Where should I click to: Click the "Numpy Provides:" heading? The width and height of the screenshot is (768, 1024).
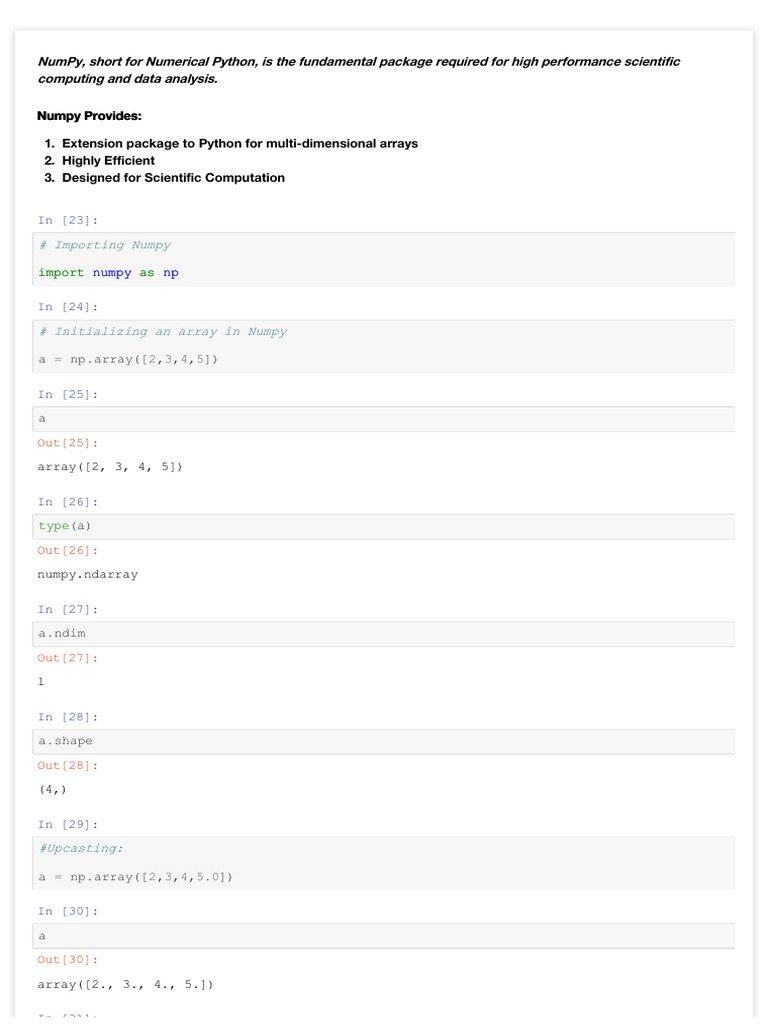(x=89, y=116)
